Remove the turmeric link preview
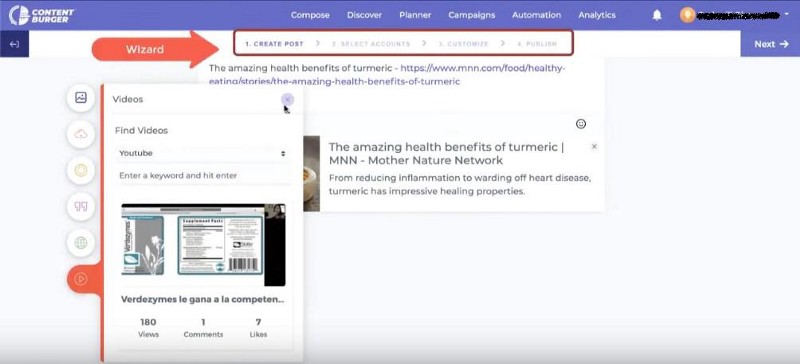The image size is (800, 364). [594, 147]
